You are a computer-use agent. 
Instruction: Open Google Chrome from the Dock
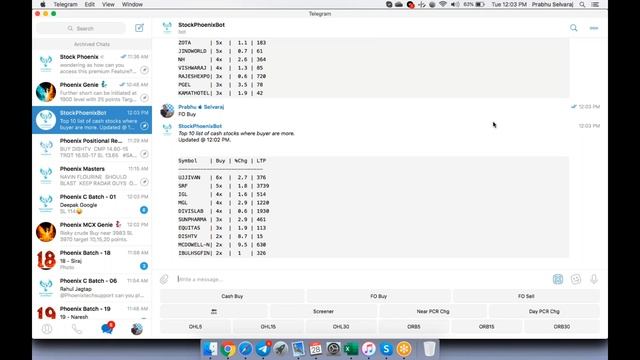coord(228,349)
